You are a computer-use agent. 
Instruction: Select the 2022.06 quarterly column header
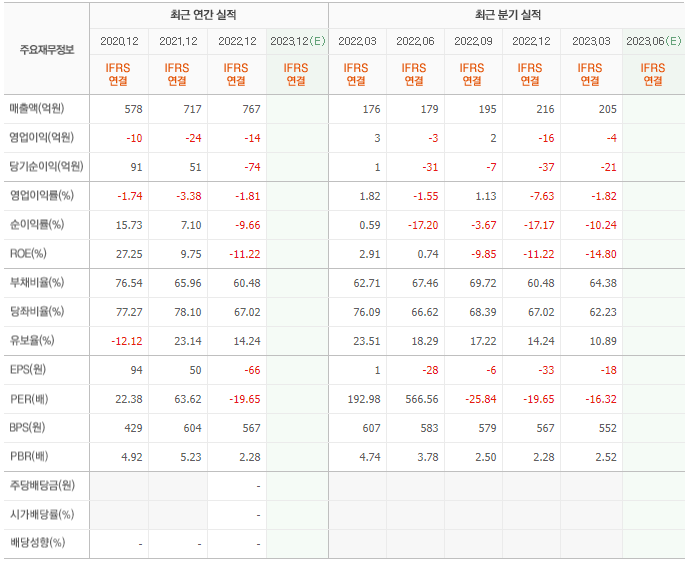click(415, 41)
